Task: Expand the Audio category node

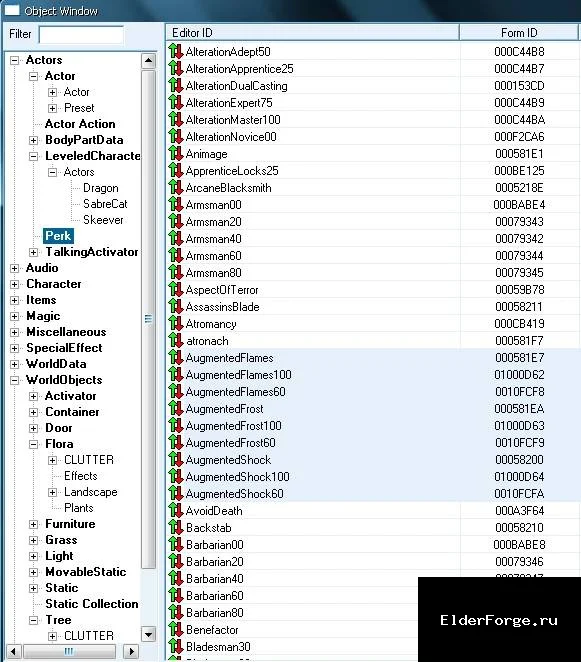Action: tap(14, 268)
